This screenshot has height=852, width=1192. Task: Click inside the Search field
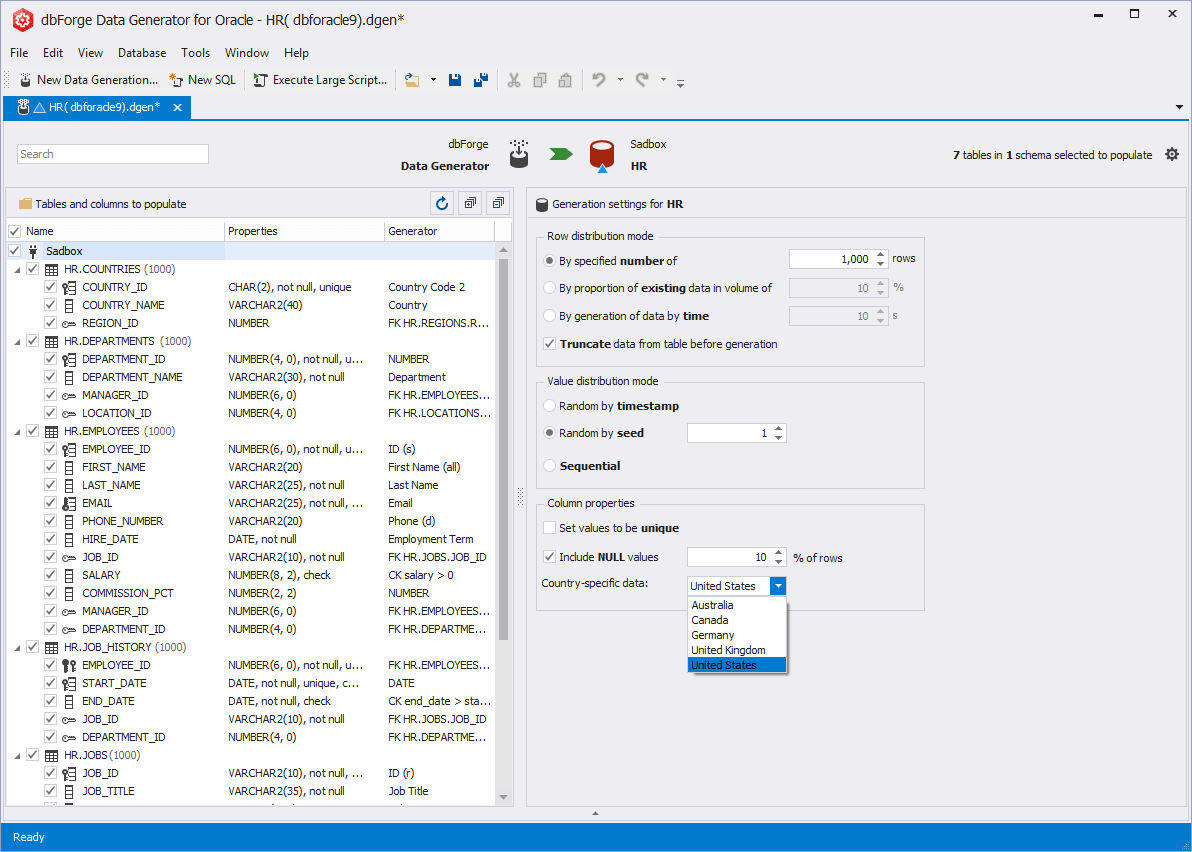[x=112, y=153]
